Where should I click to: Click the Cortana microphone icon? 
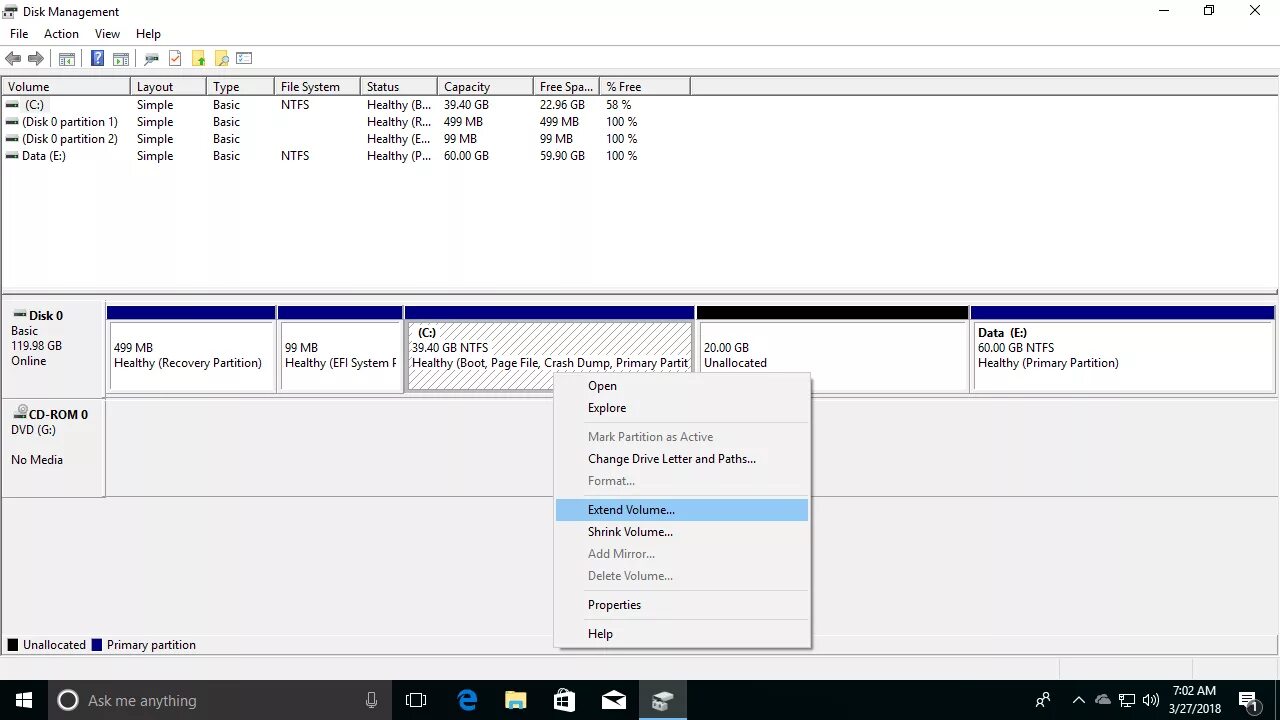tap(371, 700)
